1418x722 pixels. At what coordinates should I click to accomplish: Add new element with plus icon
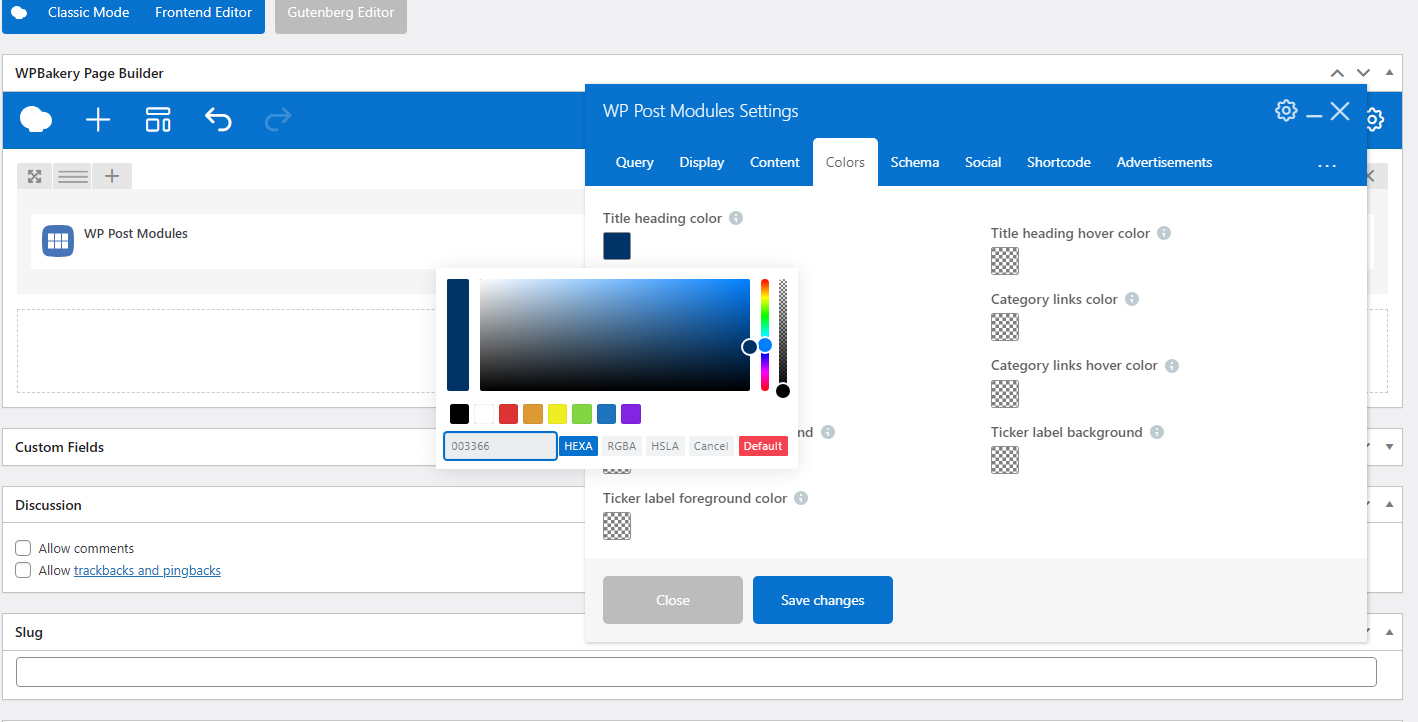(98, 121)
